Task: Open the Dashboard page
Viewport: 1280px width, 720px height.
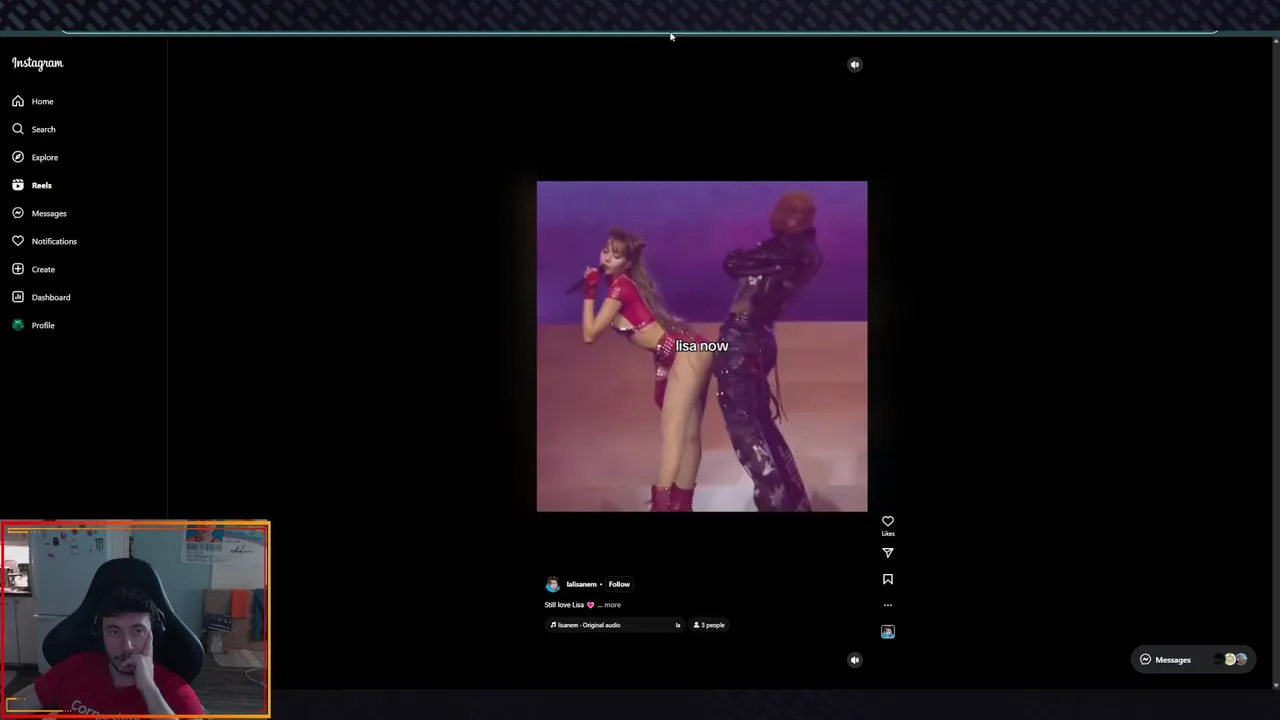Action: click(41, 297)
